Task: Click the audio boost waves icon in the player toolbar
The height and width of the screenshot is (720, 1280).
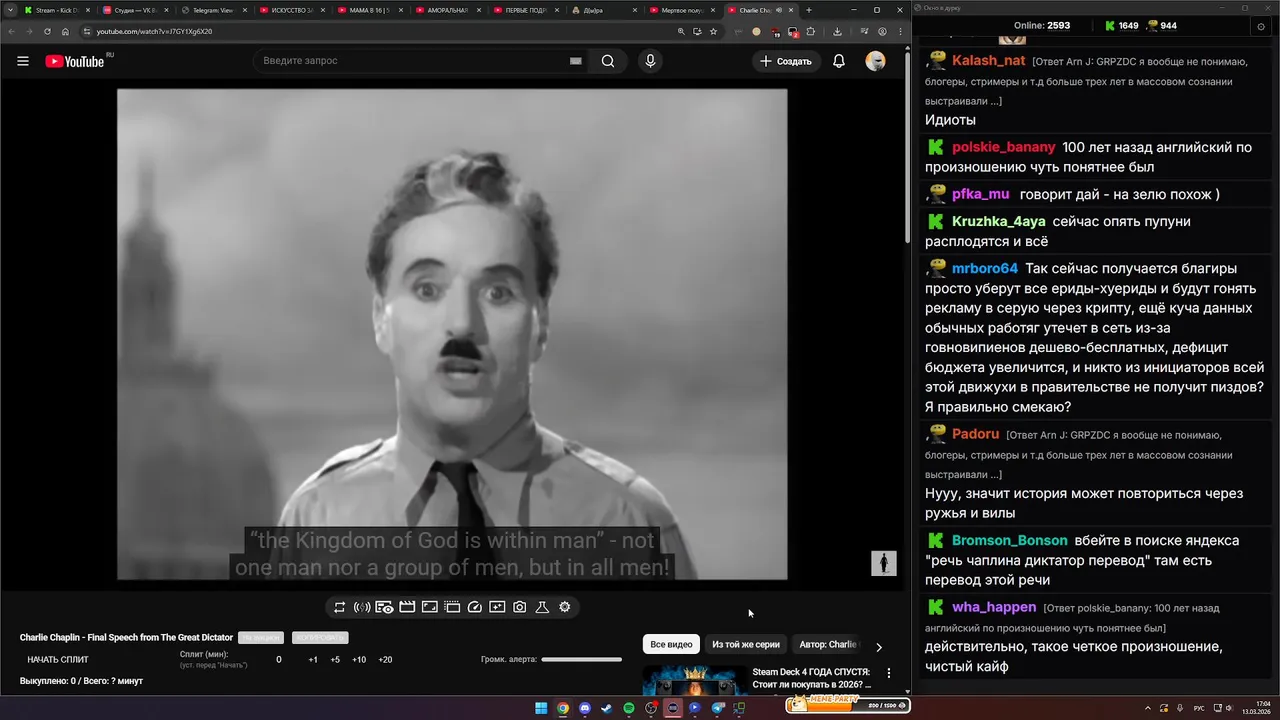Action: pos(362,607)
